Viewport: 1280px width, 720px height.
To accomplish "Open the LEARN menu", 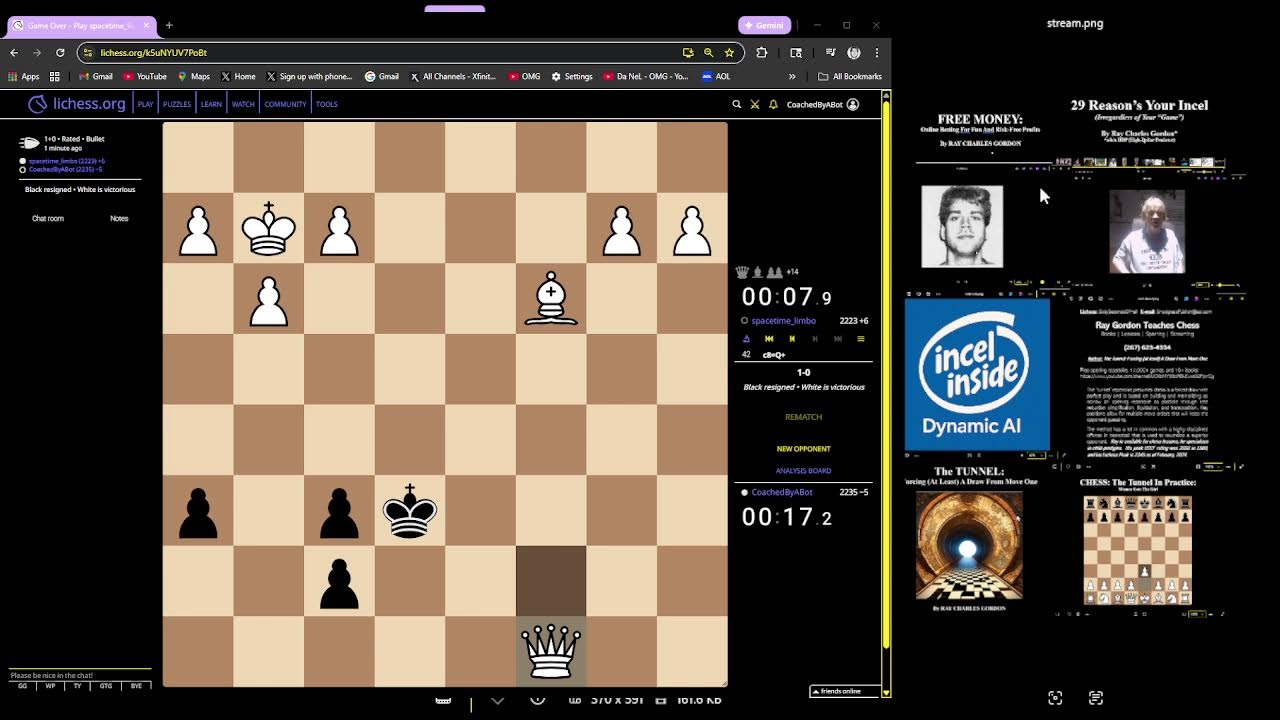I will 211,104.
